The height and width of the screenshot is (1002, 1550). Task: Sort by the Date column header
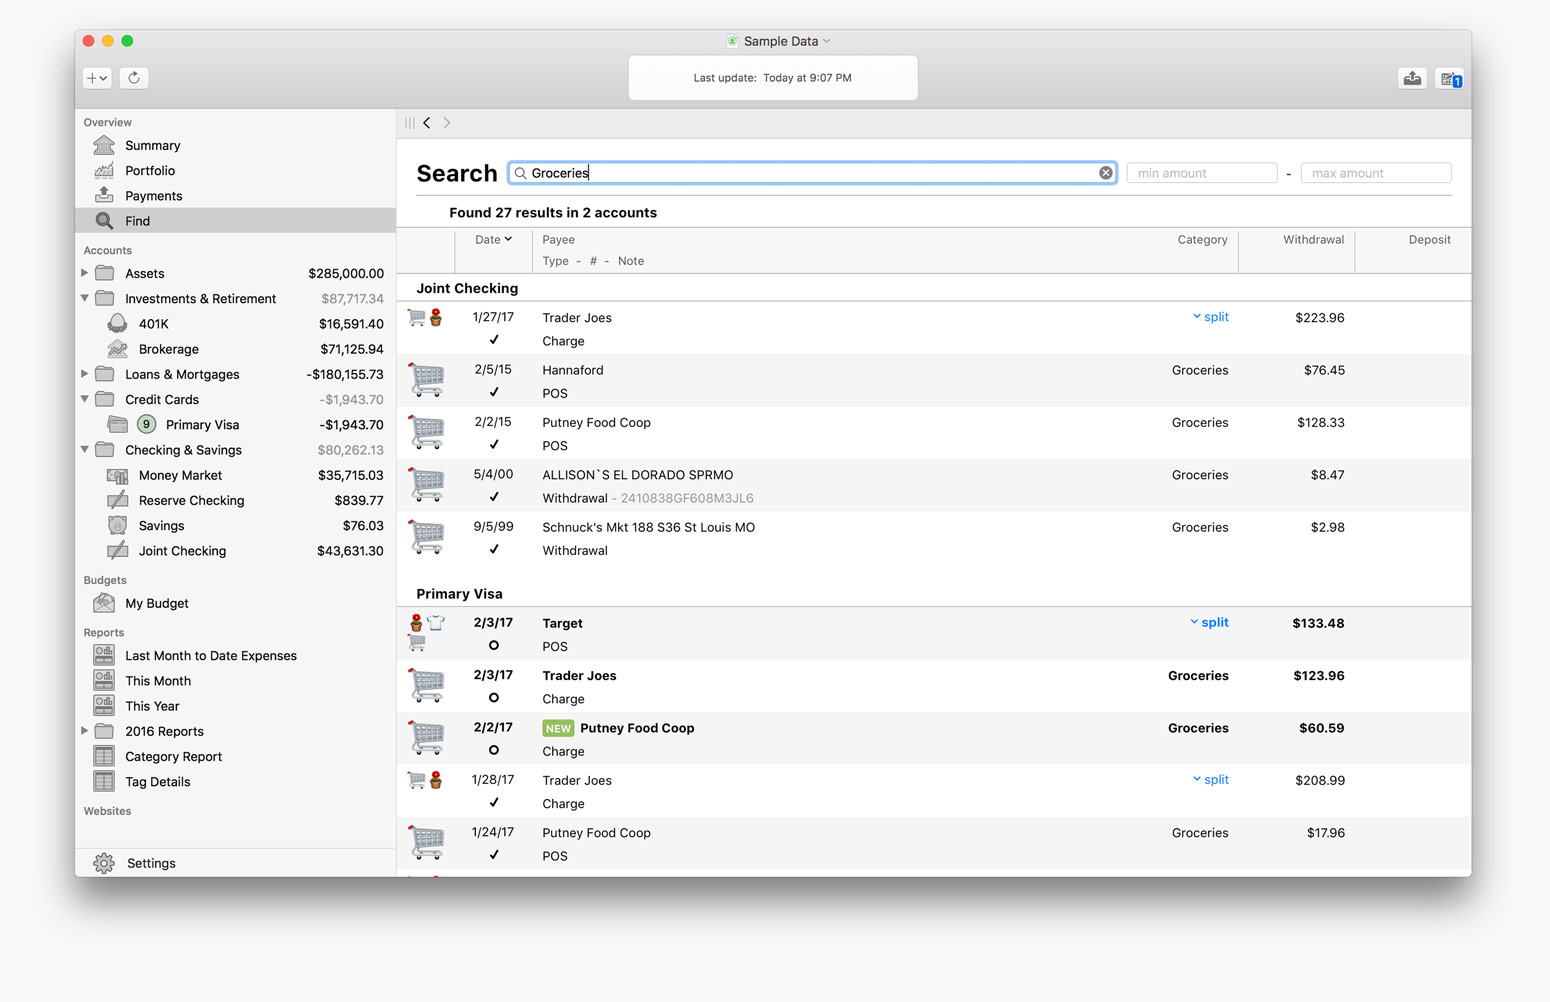coord(493,240)
